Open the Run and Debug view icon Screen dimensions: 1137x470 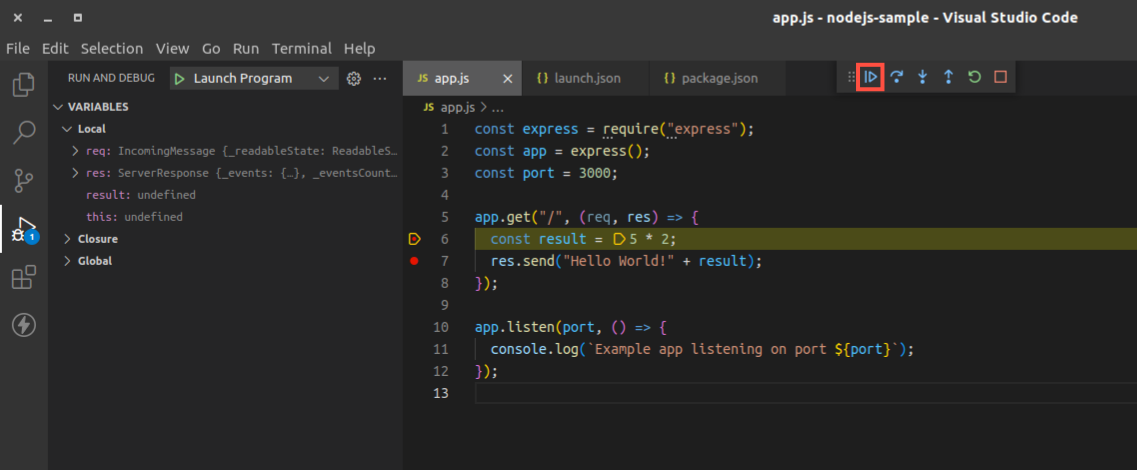coord(24,228)
